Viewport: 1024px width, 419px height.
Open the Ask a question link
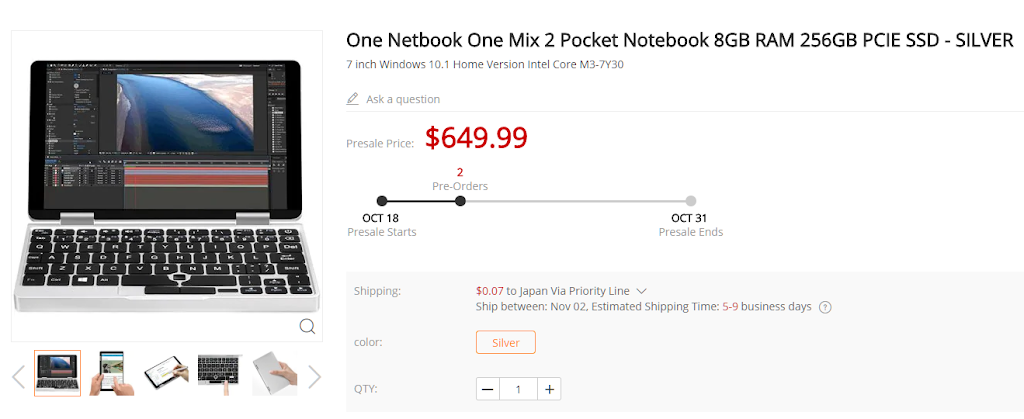pyautogui.click(x=402, y=99)
